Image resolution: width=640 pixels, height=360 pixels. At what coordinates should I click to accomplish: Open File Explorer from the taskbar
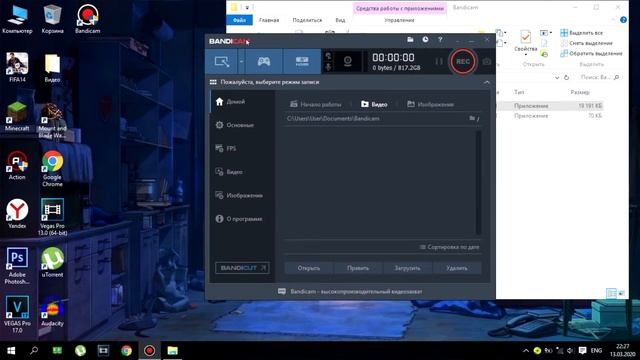click(173, 350)
